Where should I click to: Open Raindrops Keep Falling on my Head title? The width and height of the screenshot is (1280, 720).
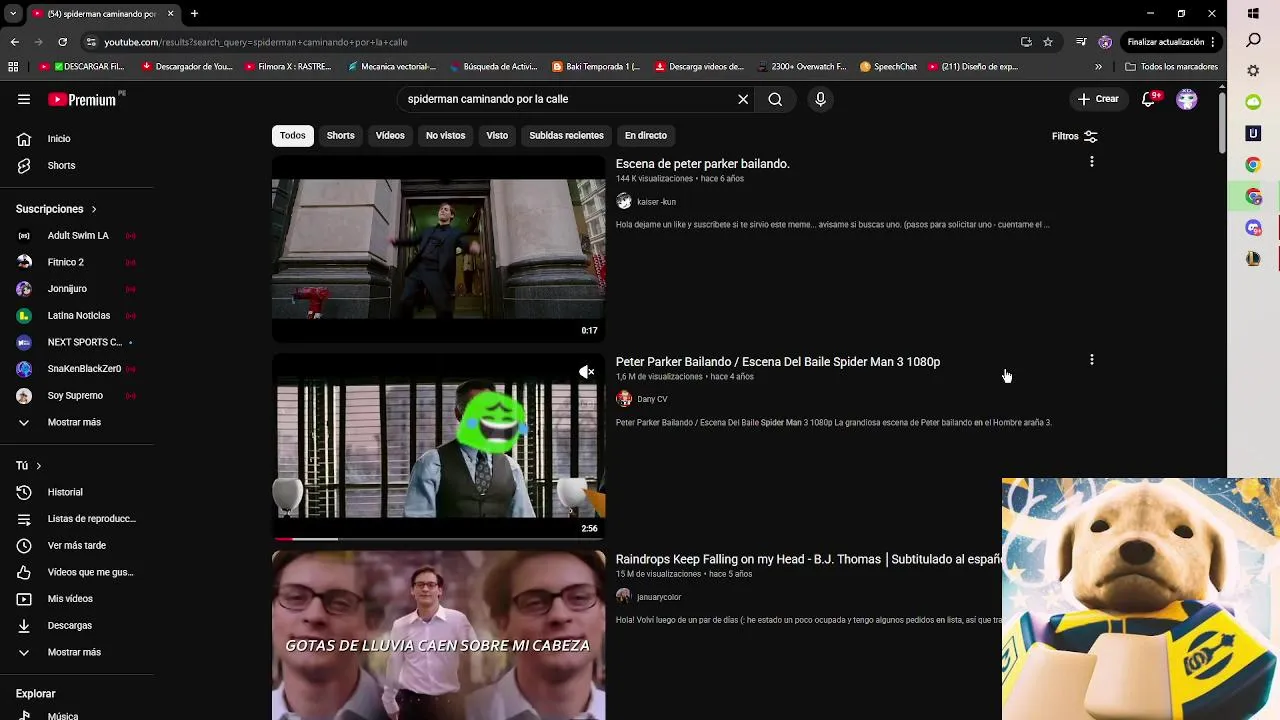(808, 559)
